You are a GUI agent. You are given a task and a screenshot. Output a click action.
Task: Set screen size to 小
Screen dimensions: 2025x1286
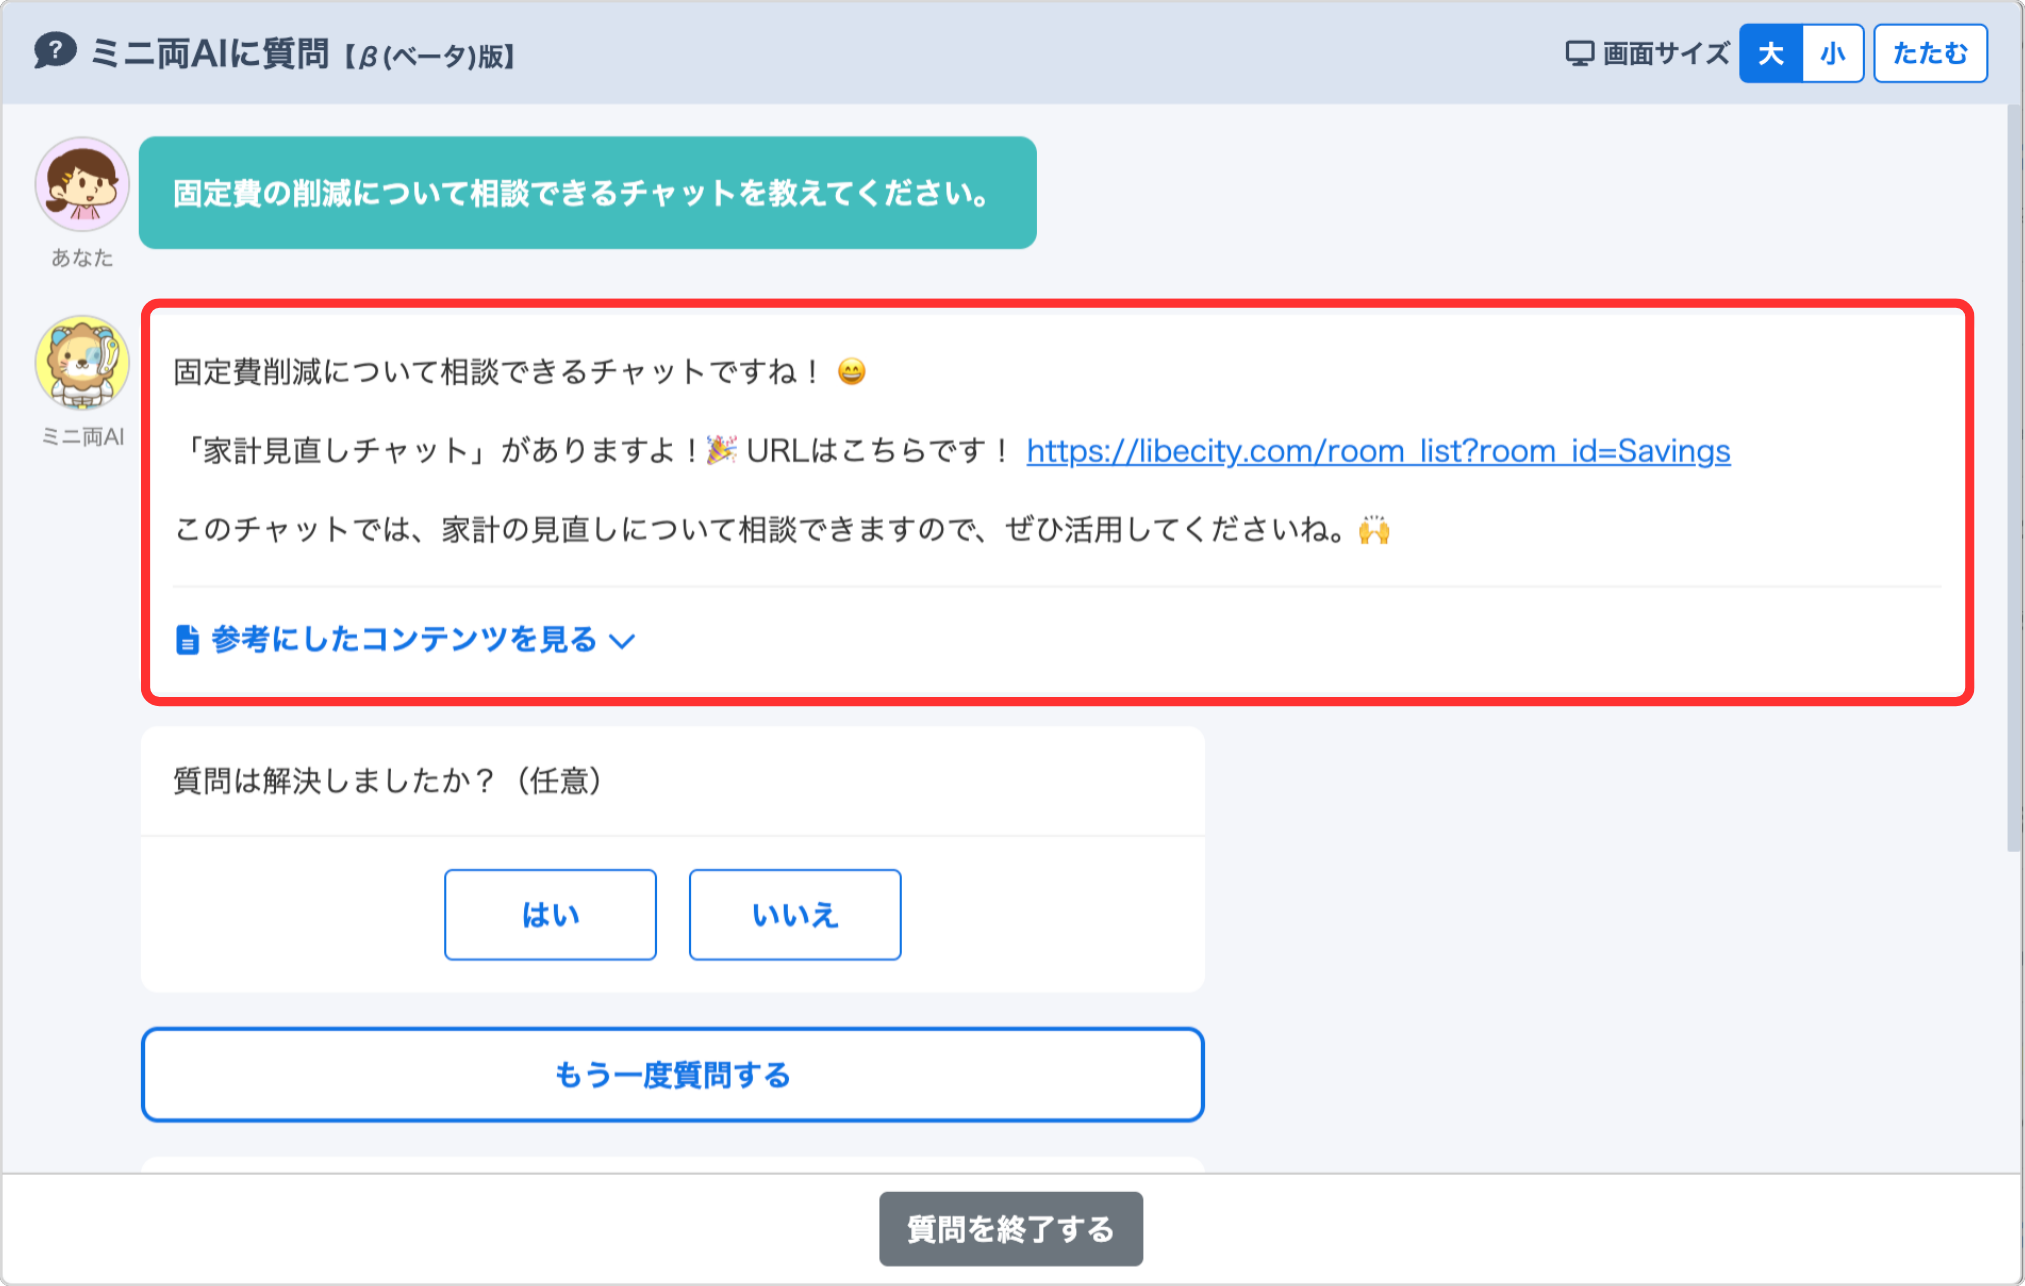tap(1832, 53)
